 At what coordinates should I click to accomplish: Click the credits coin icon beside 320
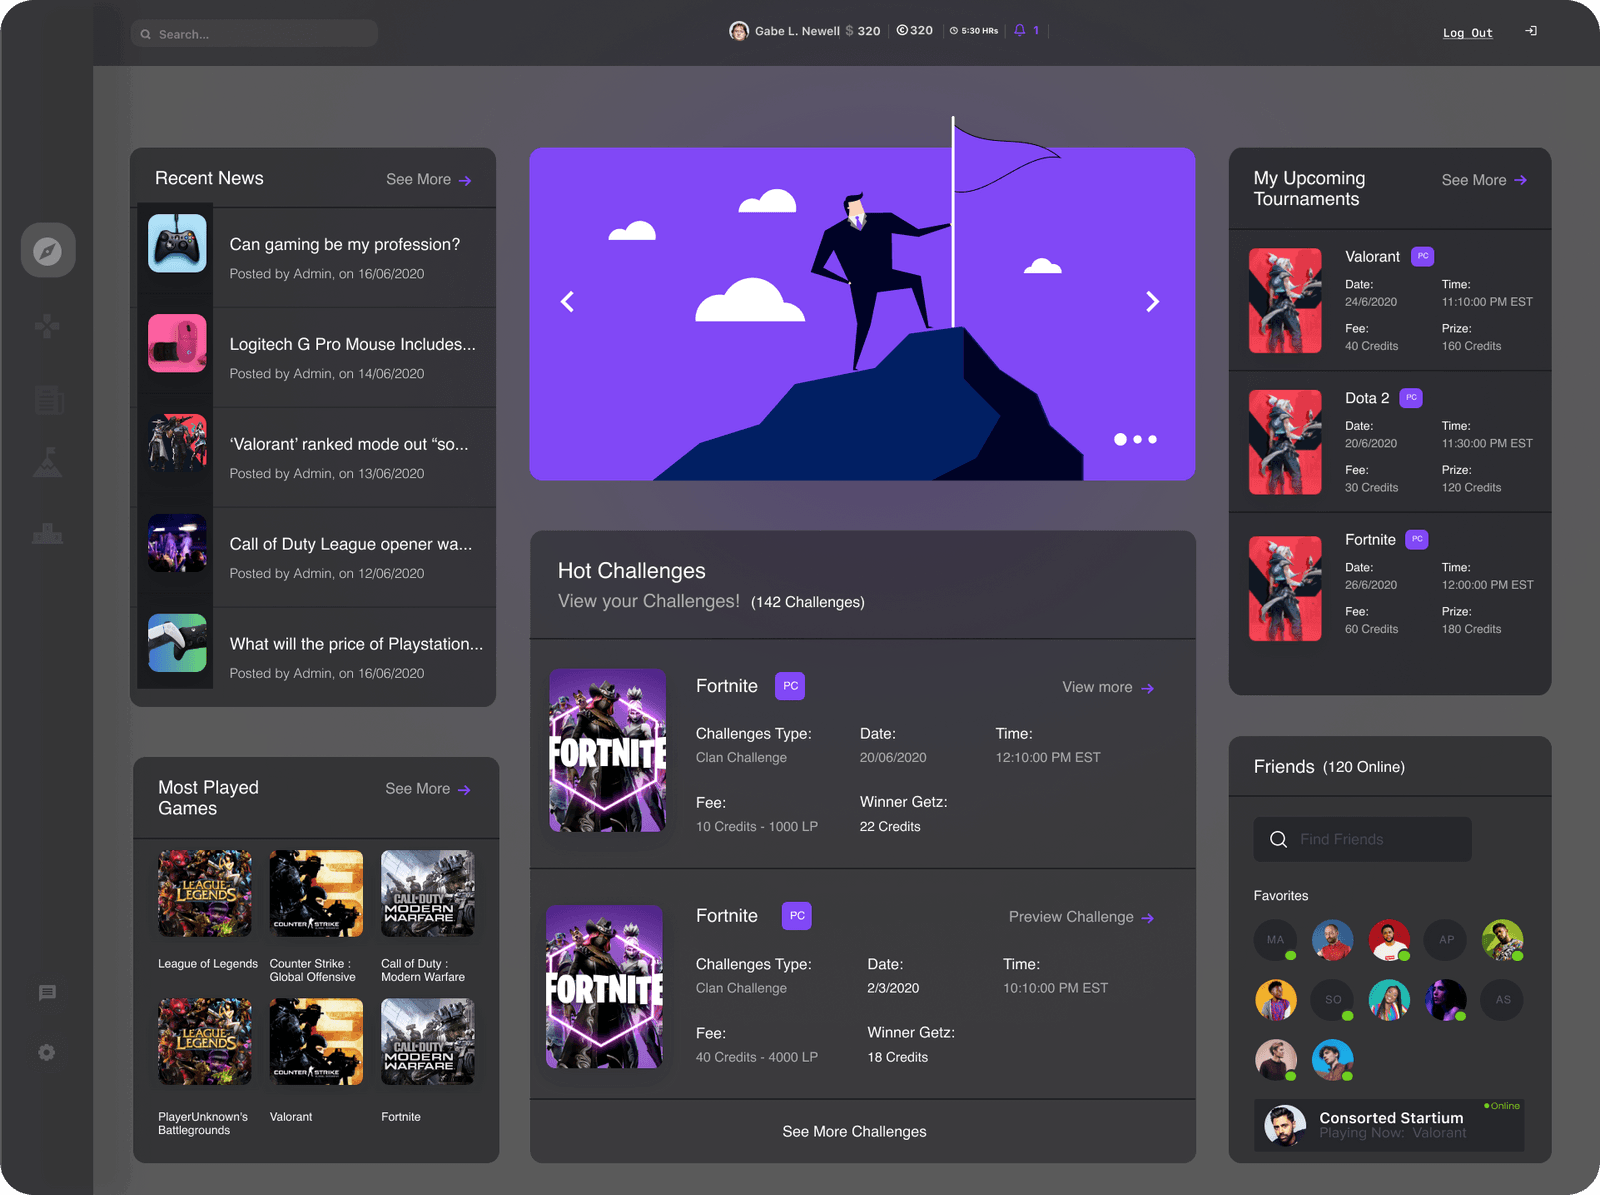pyautogui.click(x=902, y=30)
